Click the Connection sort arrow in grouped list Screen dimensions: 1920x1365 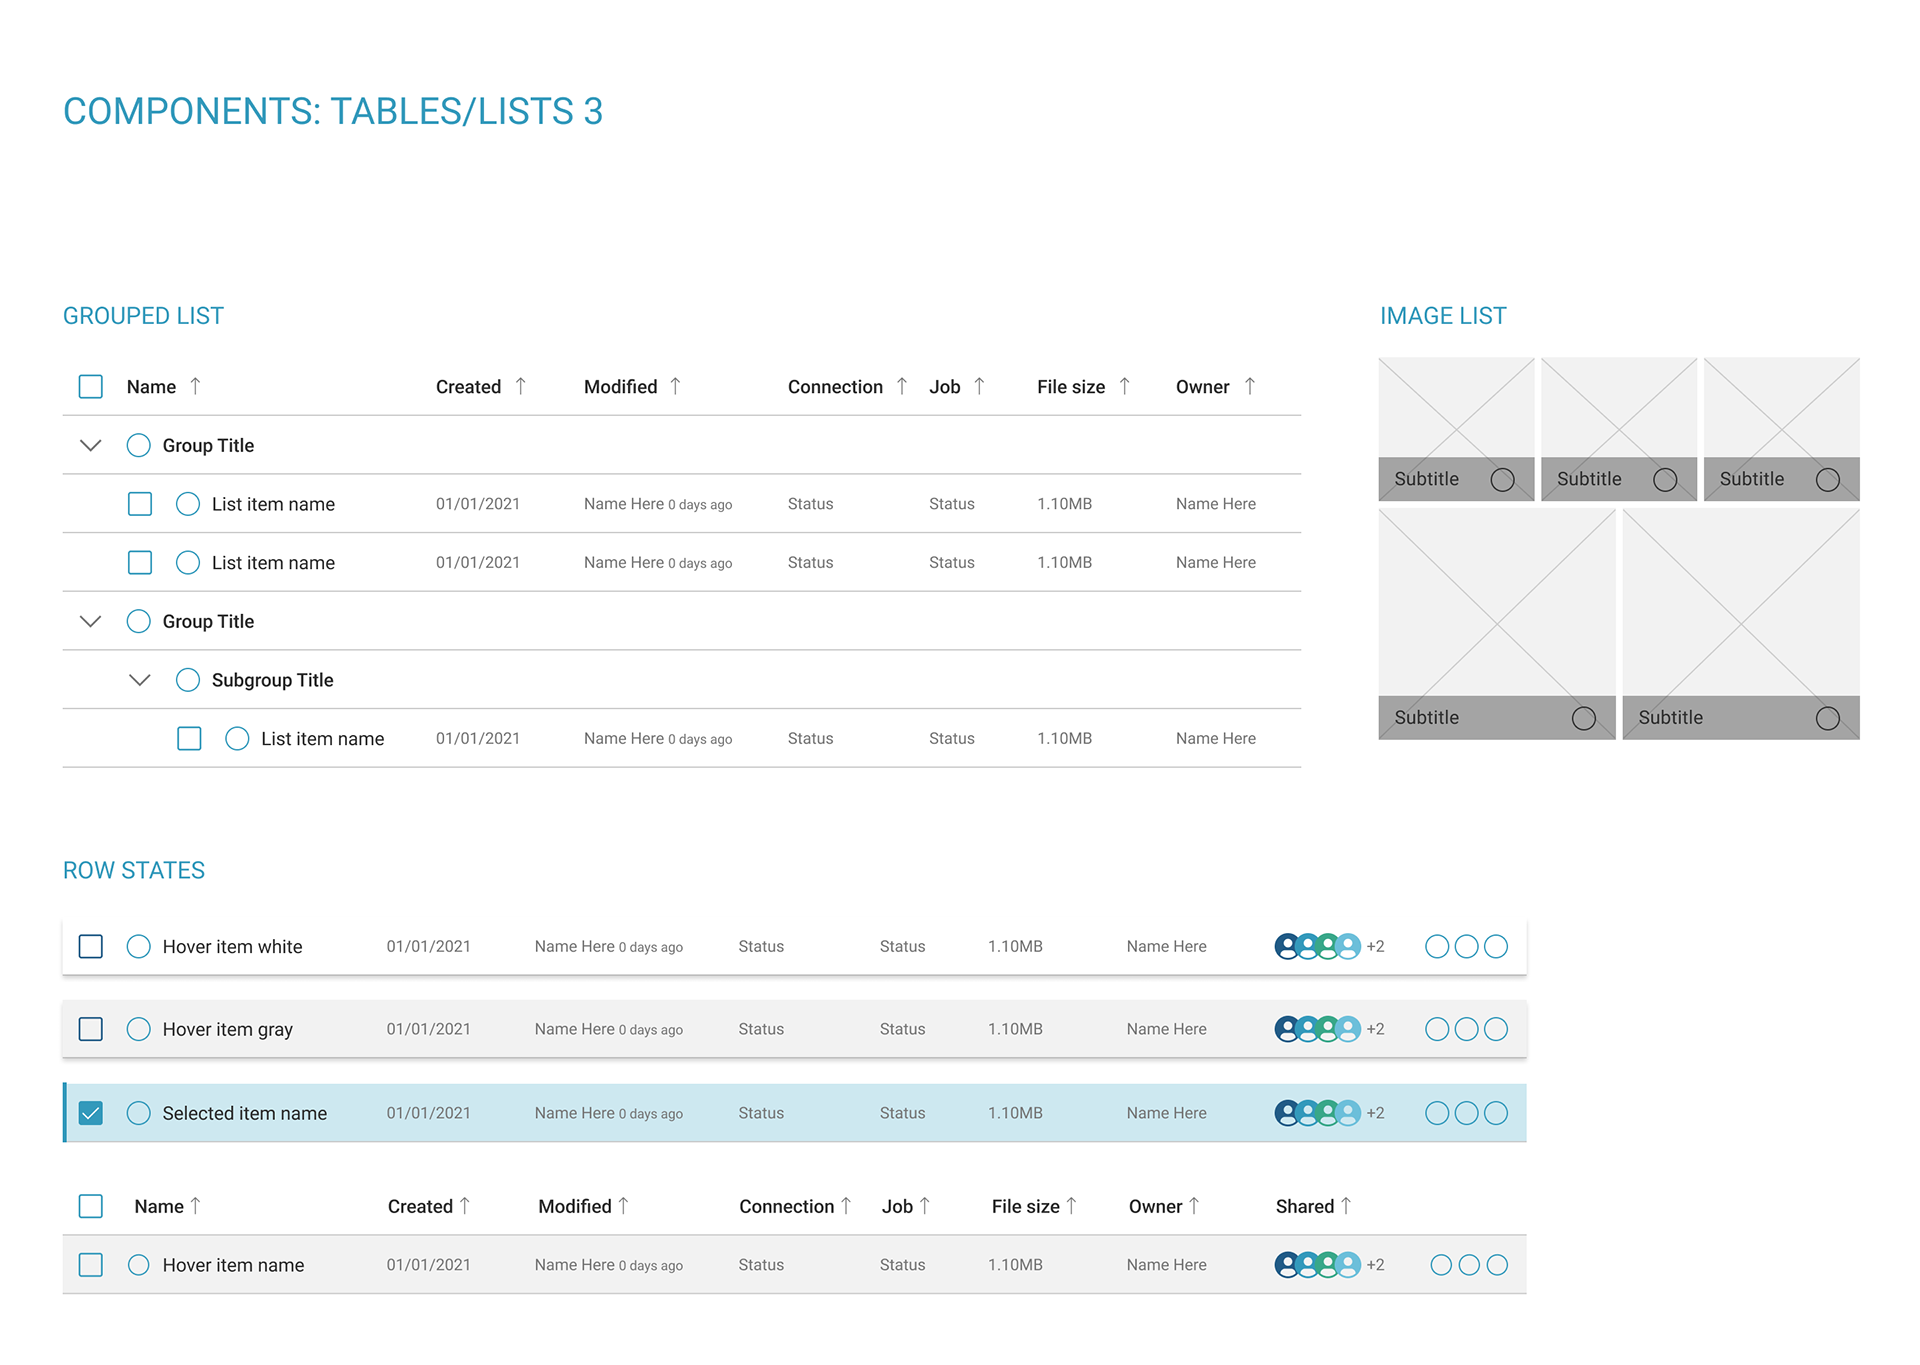[x=901, y=386]
